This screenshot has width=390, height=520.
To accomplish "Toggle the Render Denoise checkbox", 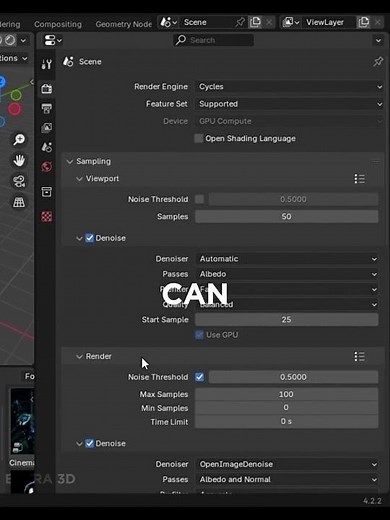I will pos(89,443).
